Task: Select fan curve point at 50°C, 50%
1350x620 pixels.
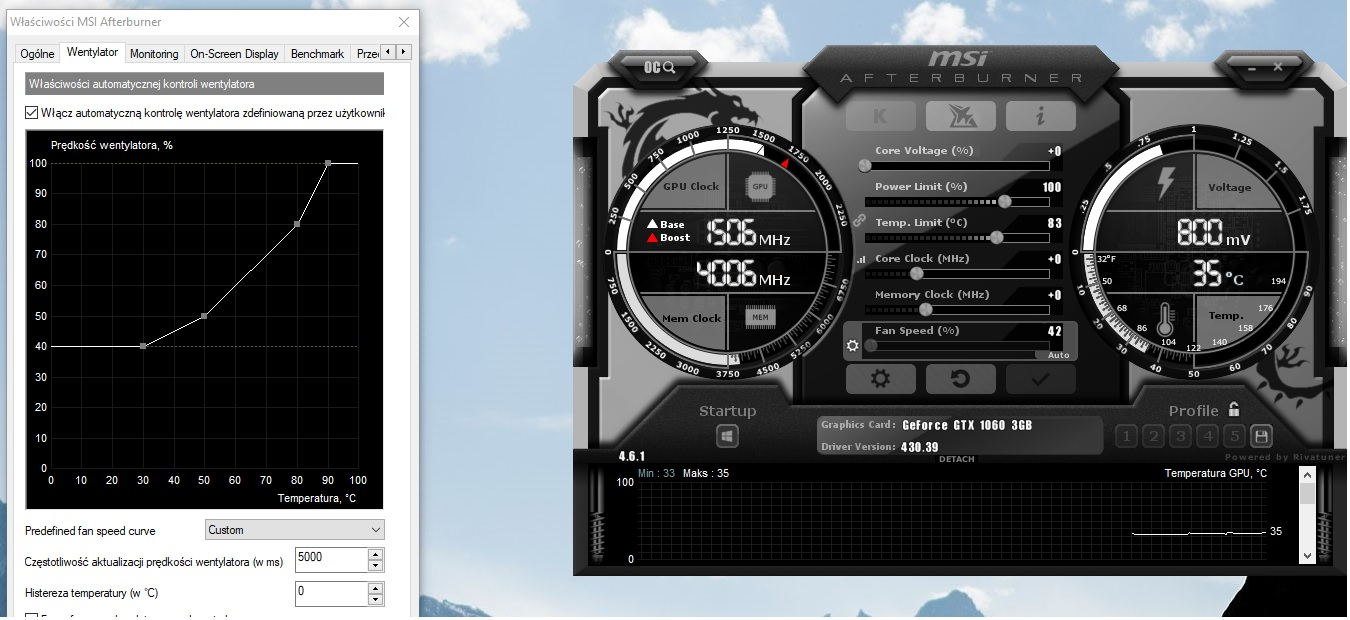Action: 204,316
